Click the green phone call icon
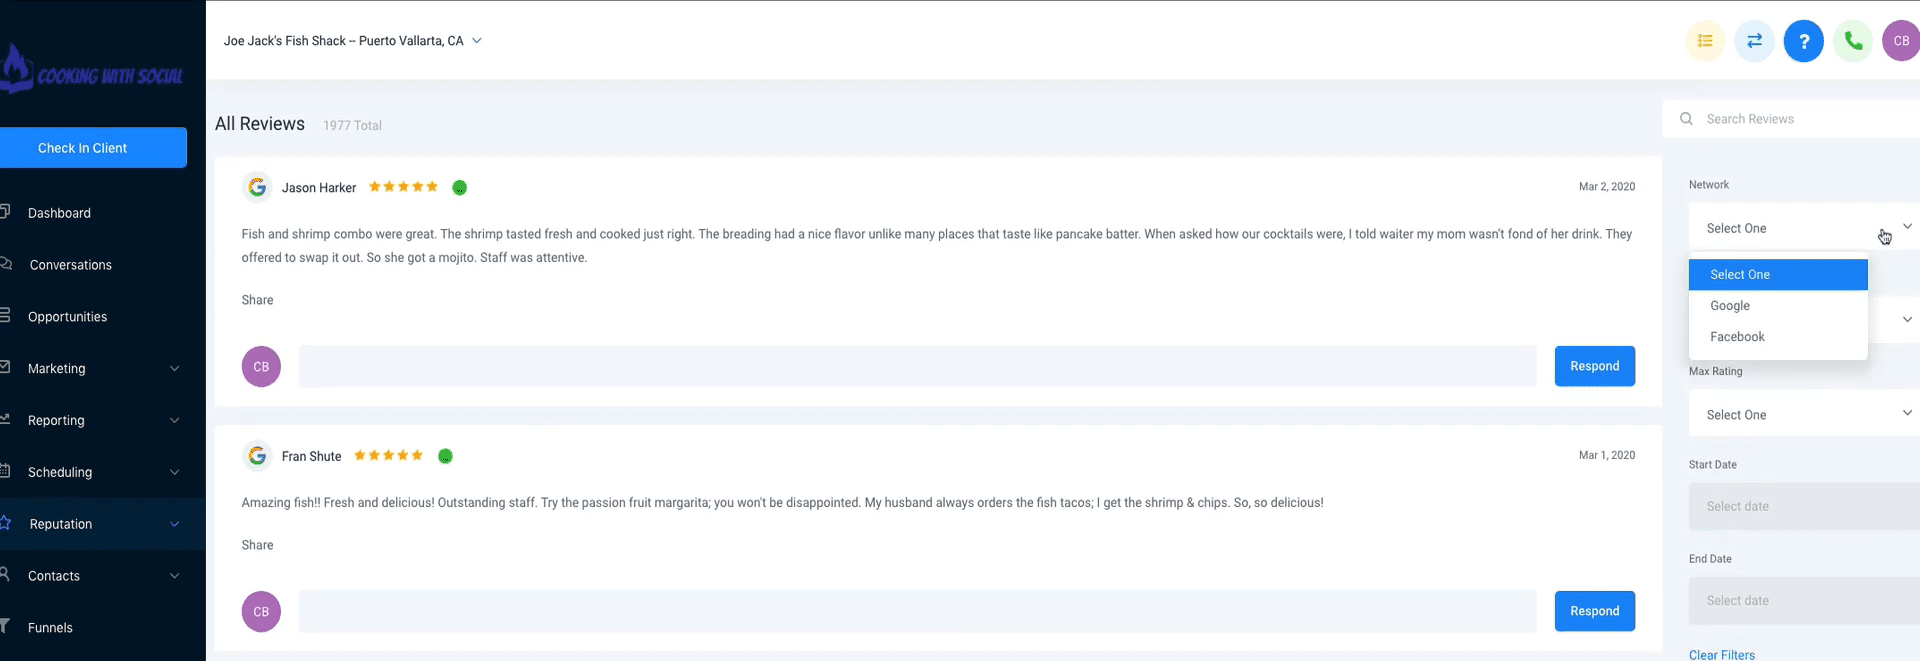 [1853, 41]
